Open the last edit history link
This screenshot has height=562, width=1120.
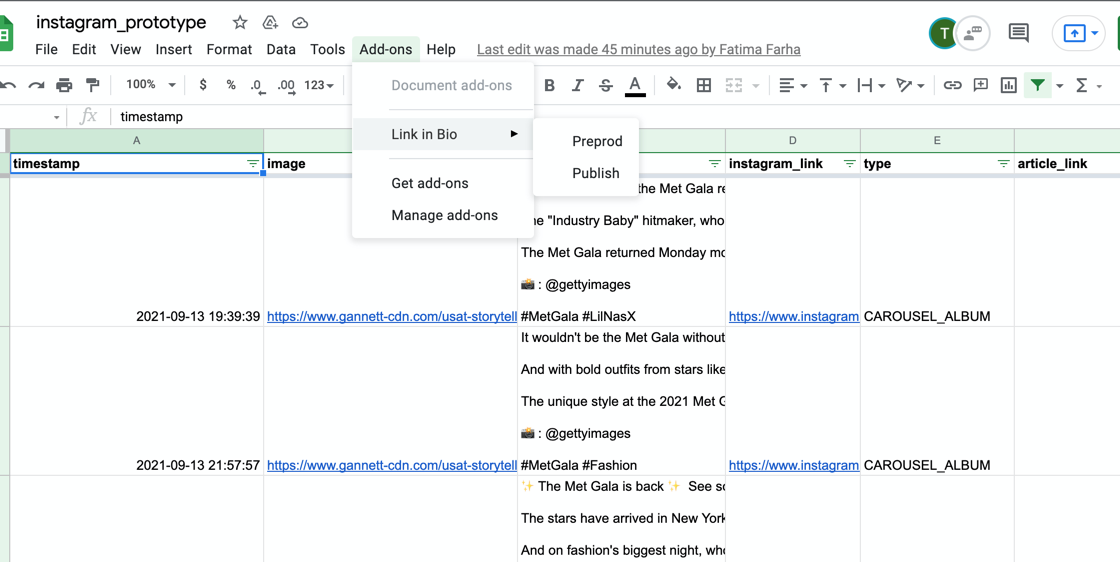638,49
